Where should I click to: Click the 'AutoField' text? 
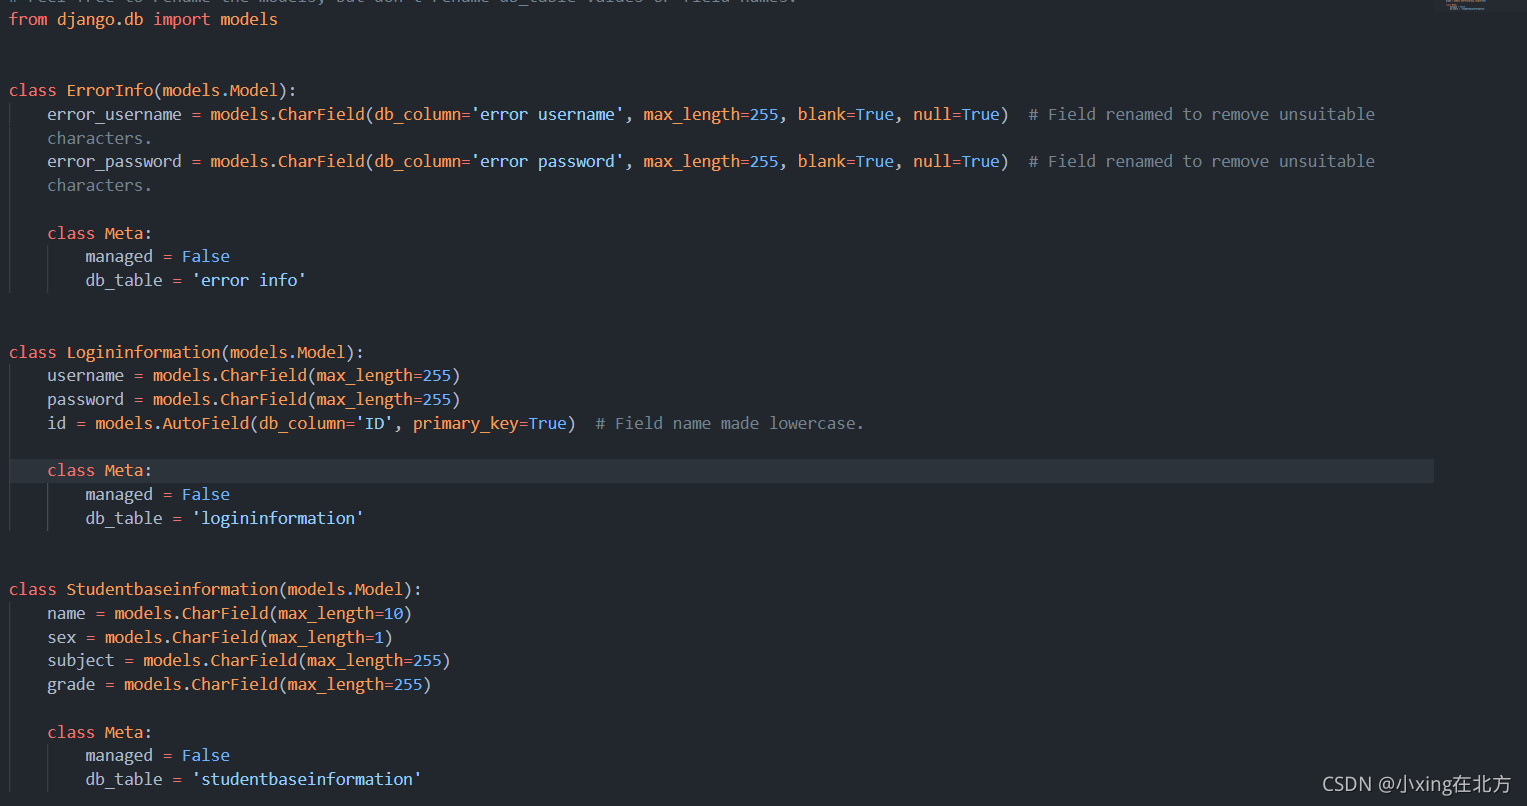tap(206, 423)
